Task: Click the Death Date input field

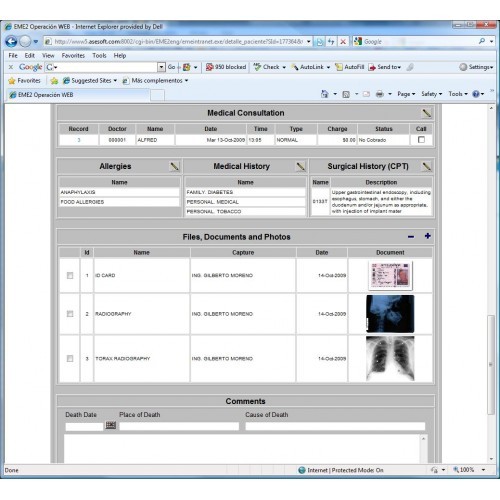Action: coord(84,426)
